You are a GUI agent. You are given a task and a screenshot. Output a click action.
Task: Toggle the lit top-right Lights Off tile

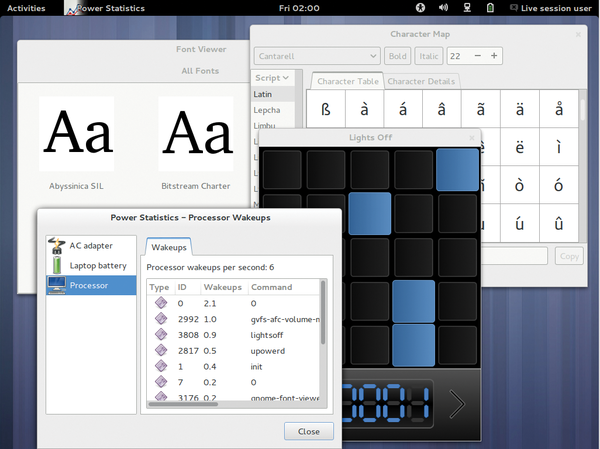[x=458, y=167]
